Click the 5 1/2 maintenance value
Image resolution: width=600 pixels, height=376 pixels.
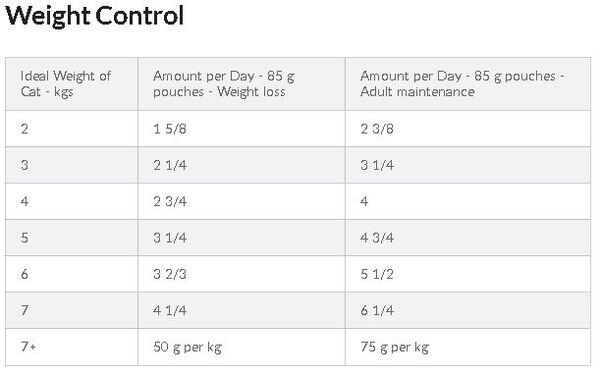377,274
